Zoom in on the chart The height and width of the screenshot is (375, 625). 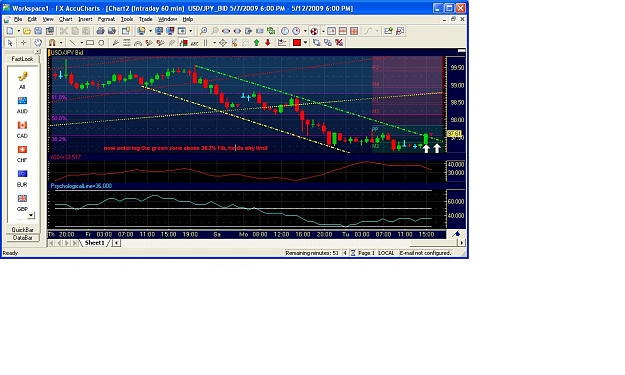pyautogui.click(x=203, y=31)
